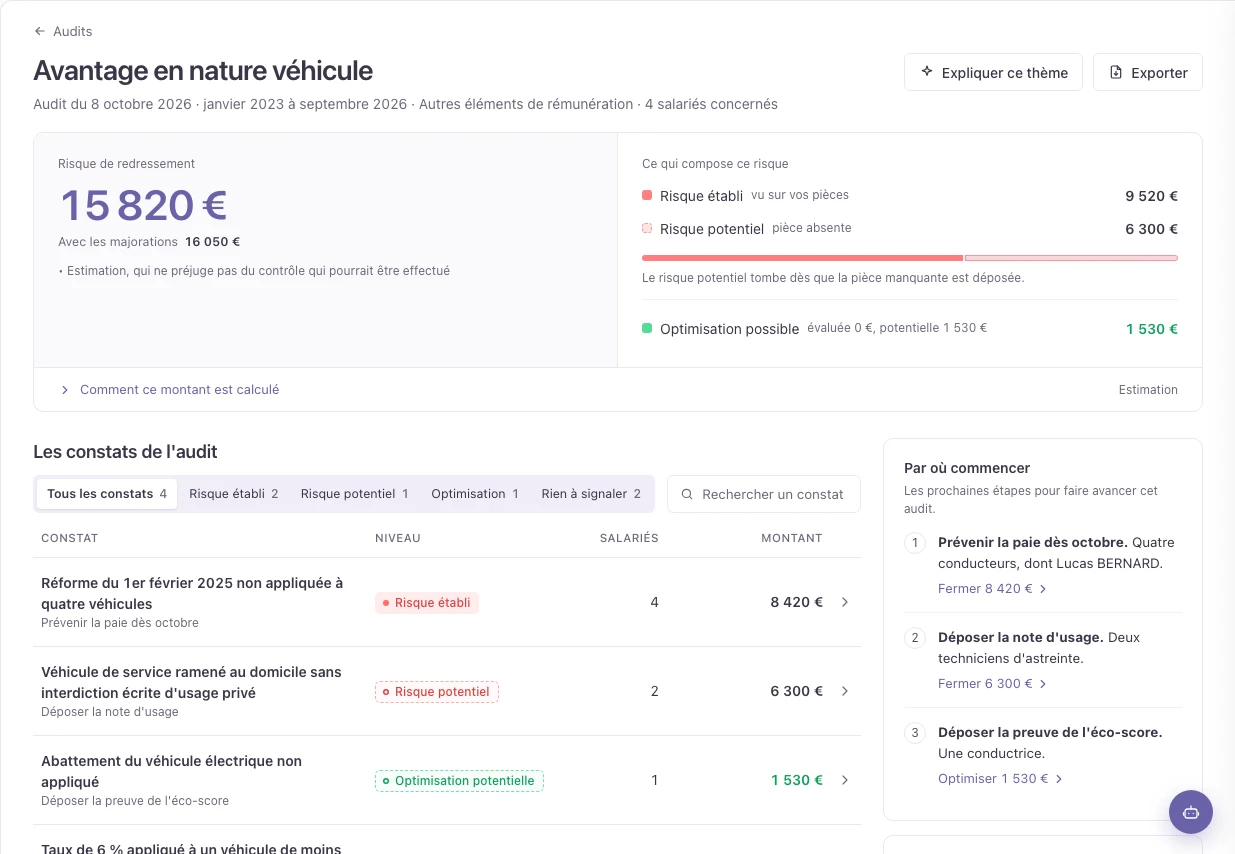This screenshot has height=854, width=1235.
Task: Click the green Optimisation possible swatch
Action: pos(647,328)
